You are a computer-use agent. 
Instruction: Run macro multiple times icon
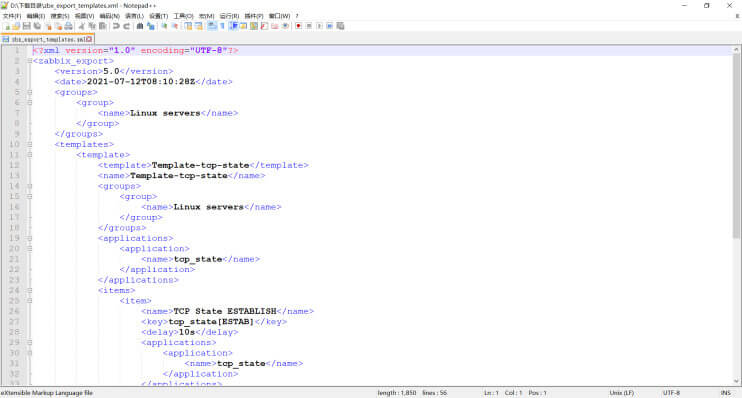330,26
